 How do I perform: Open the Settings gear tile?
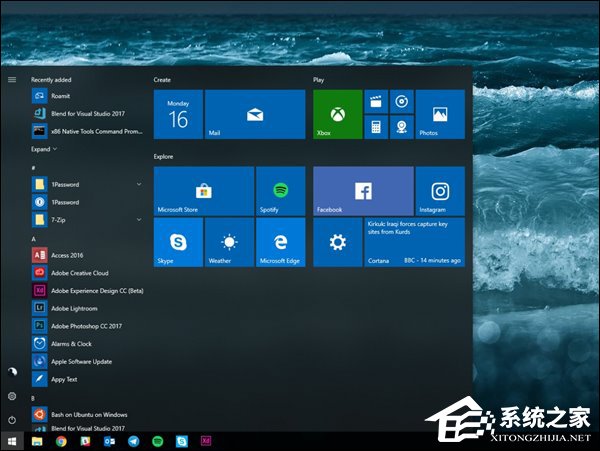(338, 242)
